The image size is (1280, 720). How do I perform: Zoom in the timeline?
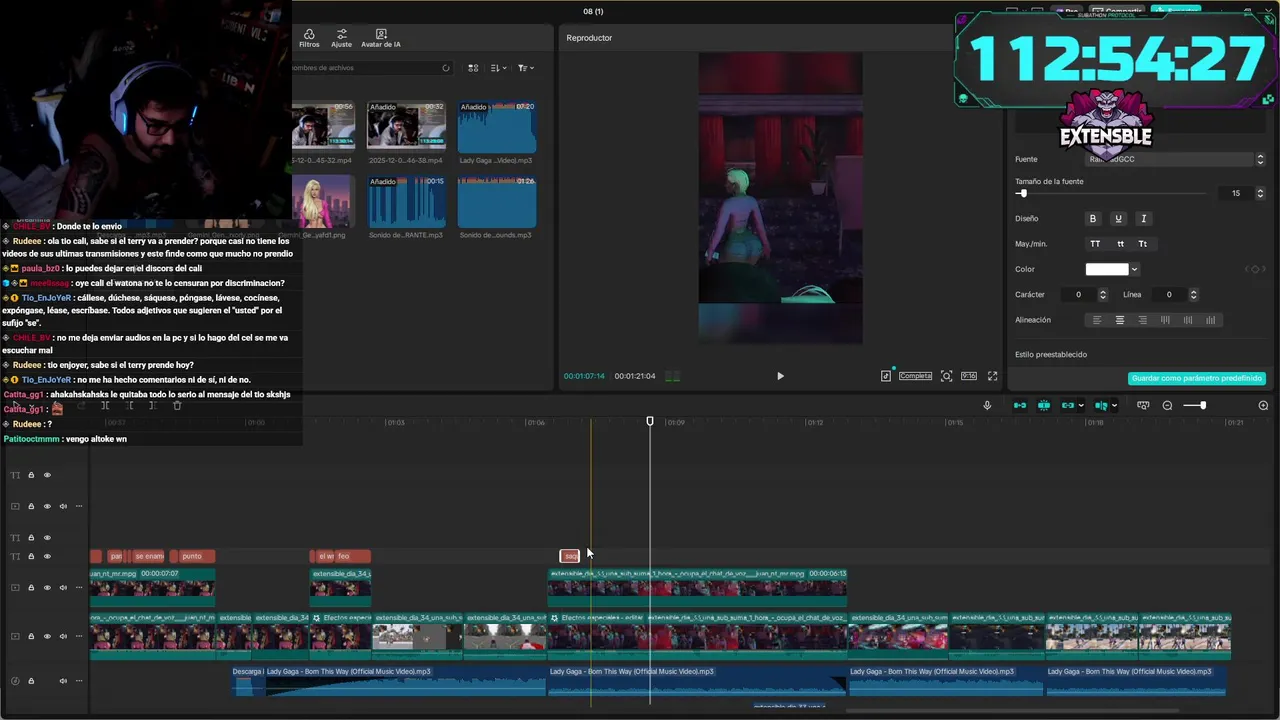[x=1263, y=405]
